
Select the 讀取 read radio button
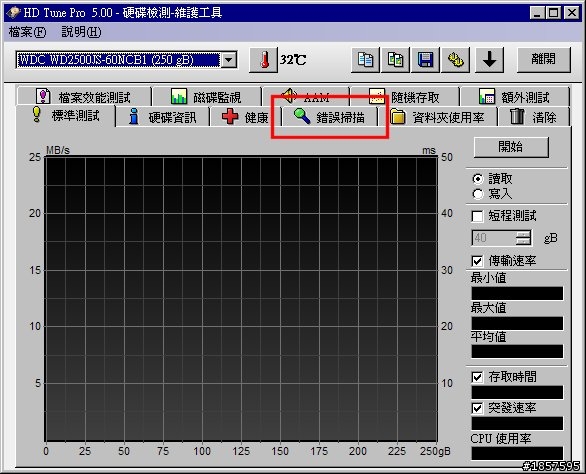[478, 179]
